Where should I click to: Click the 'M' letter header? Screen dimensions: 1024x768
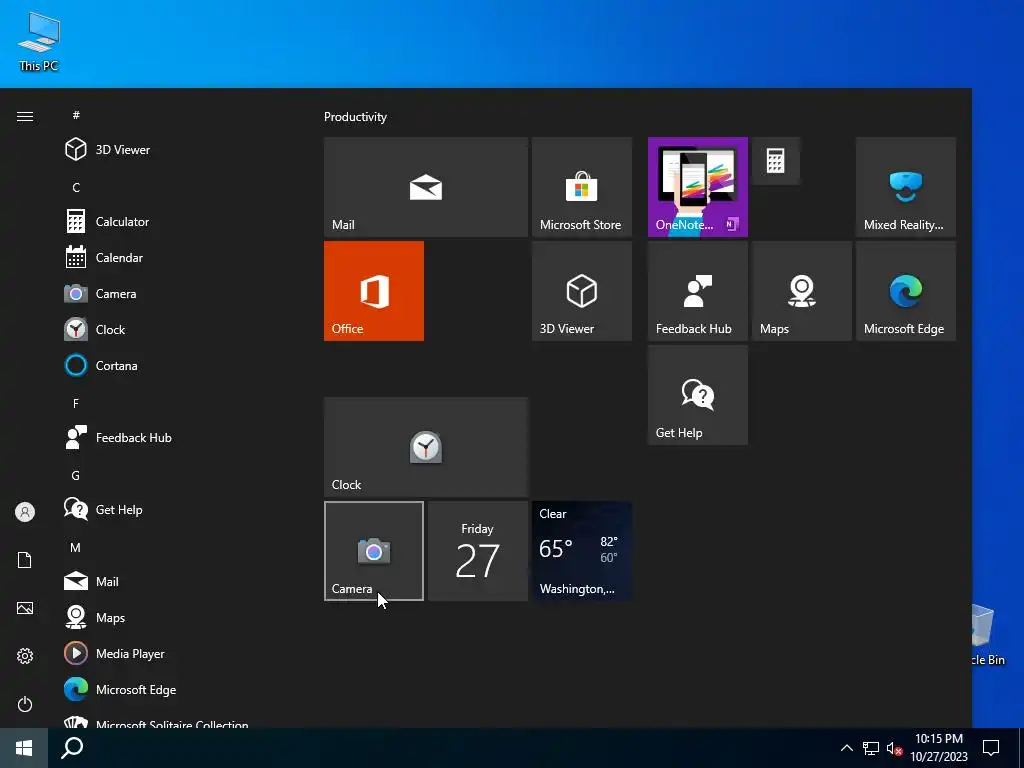(76, 547)
